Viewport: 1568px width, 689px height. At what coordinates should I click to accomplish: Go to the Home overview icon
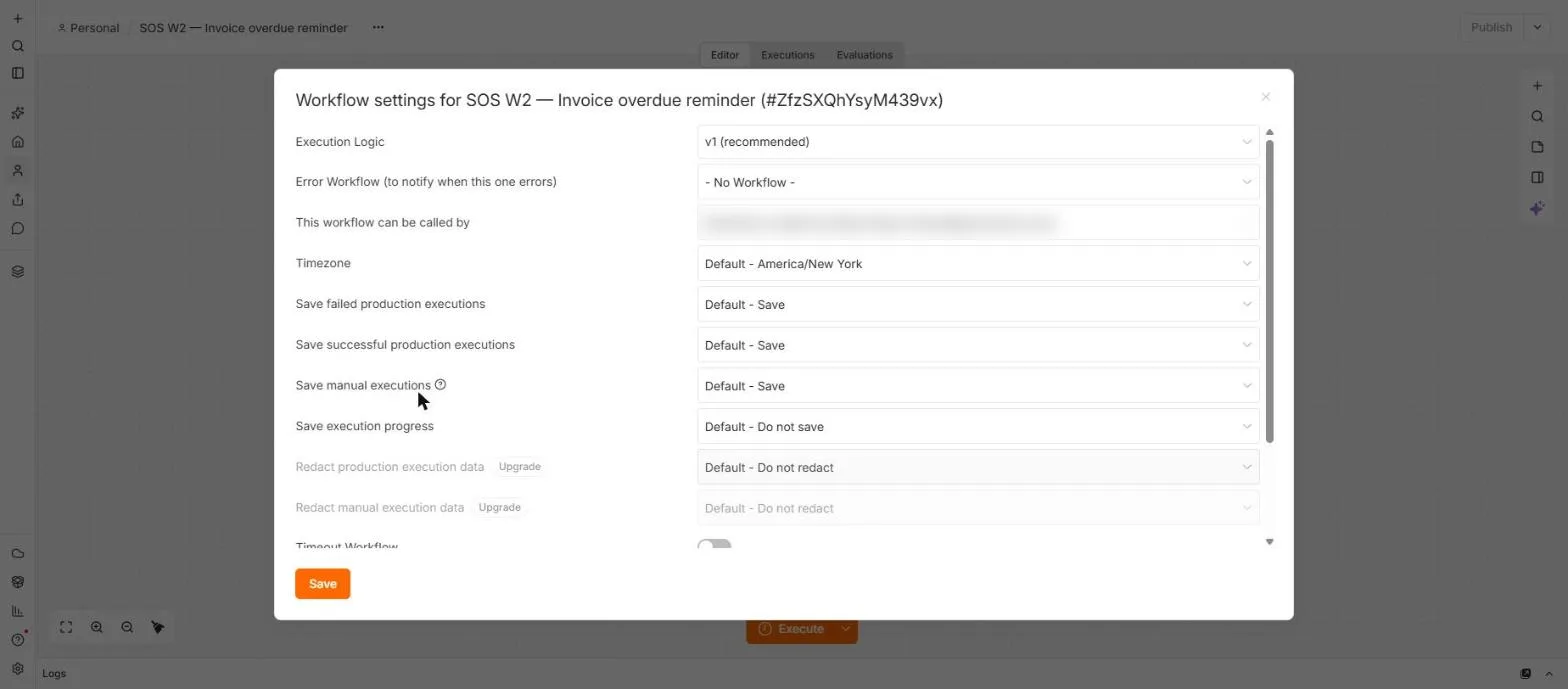(17, 142)
